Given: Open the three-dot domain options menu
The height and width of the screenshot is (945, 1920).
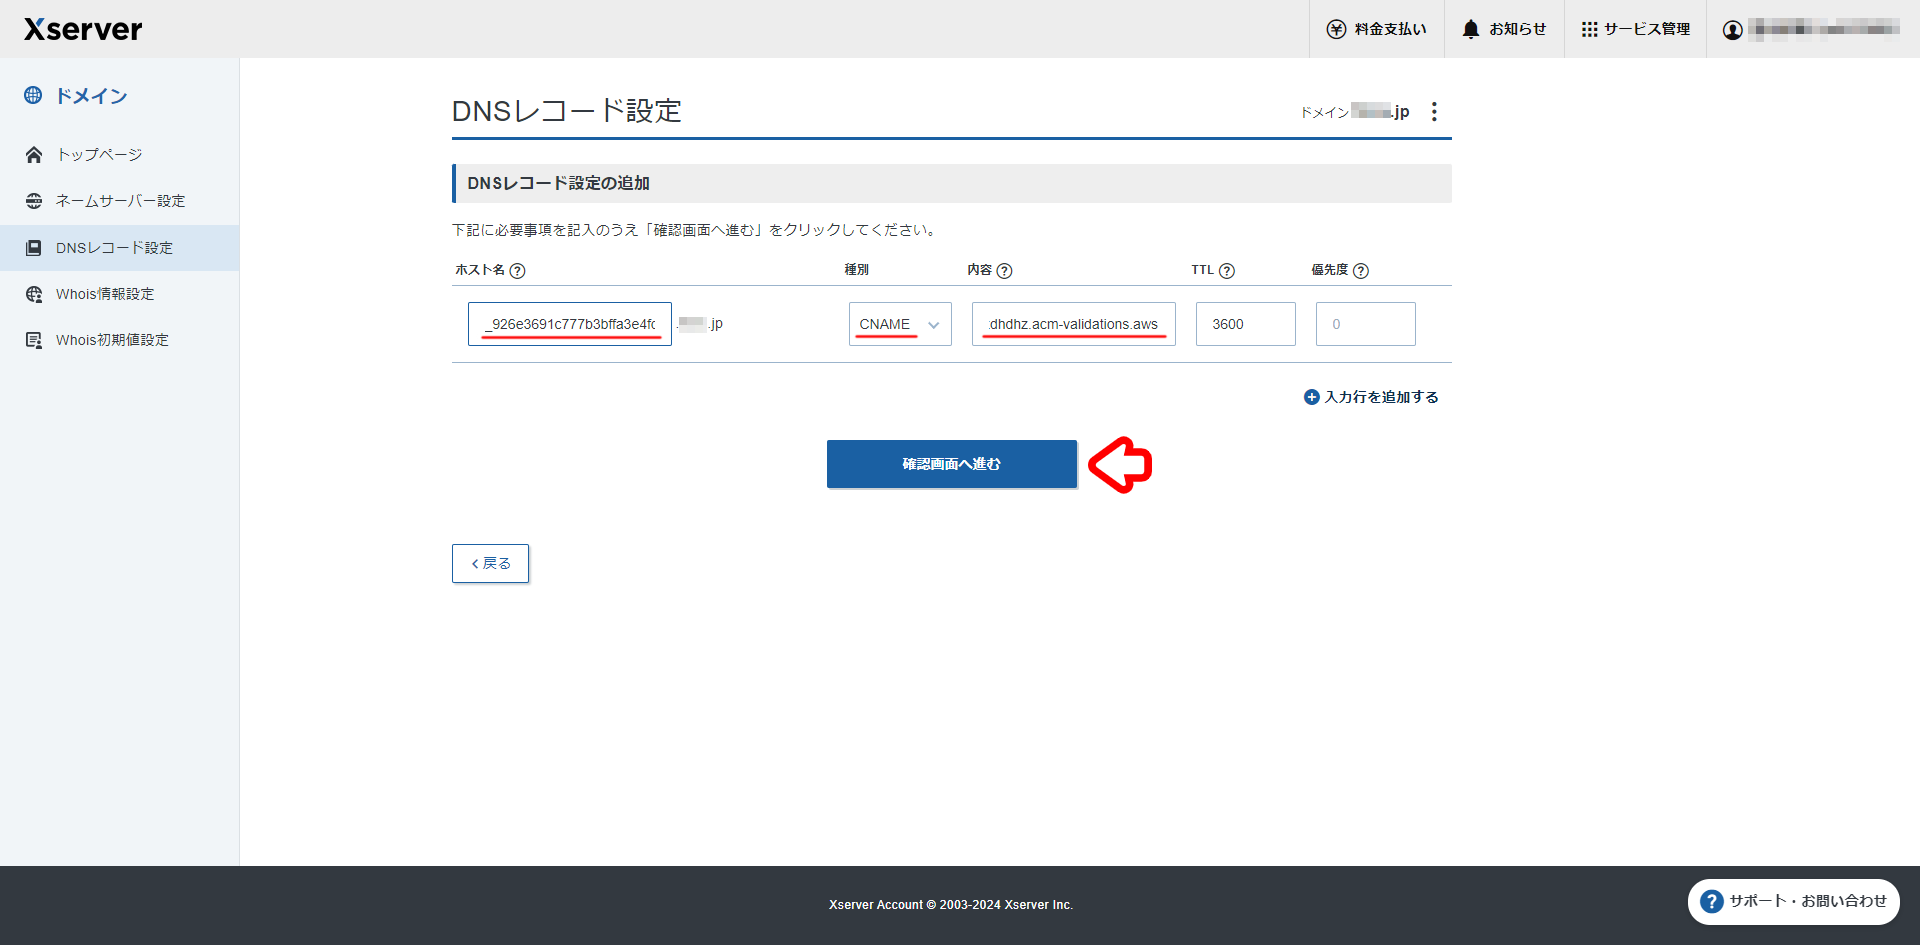Looking at the screenshot, I should pos(1434,111).
